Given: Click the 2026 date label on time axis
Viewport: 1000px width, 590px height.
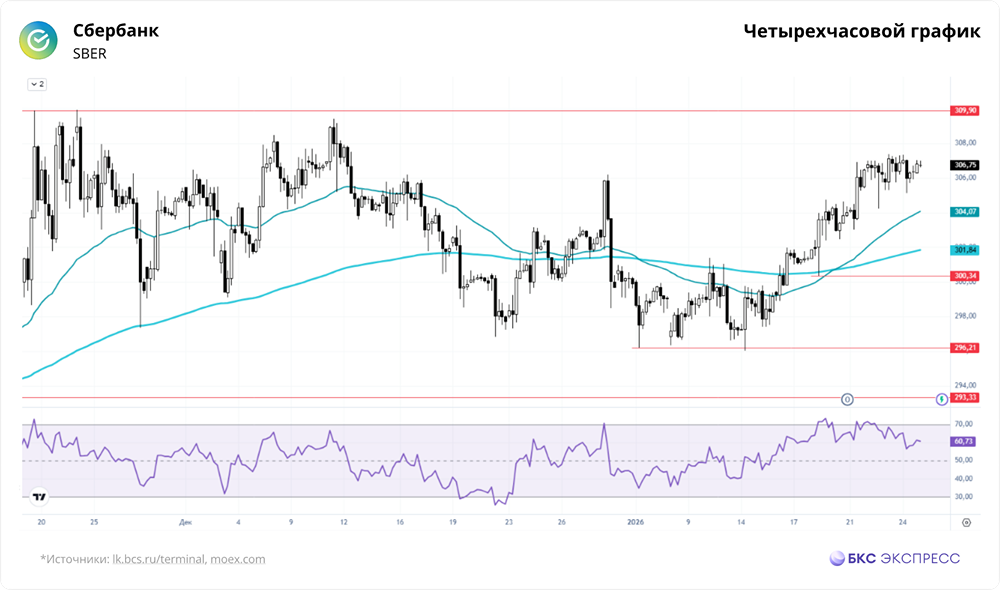Looking at the screenshot, I should 635,522.
